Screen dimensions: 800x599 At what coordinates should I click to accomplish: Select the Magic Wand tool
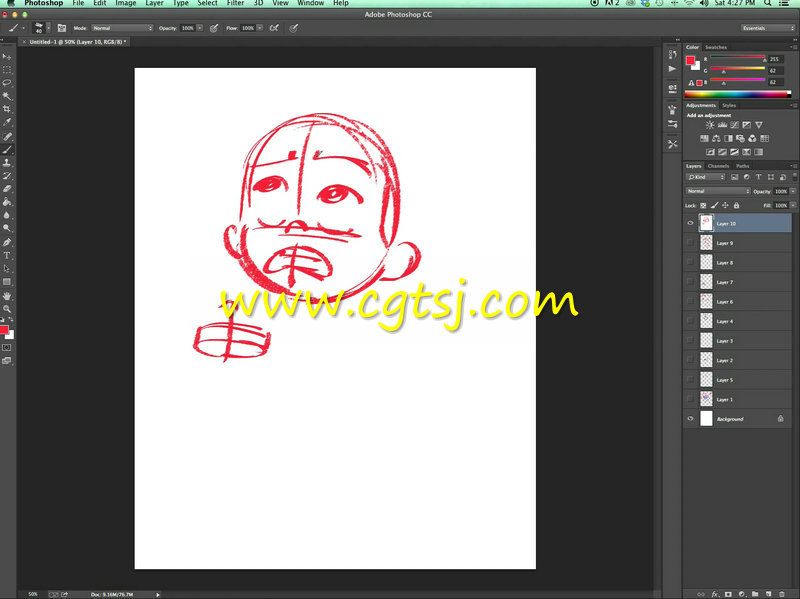tap(7, 96)
